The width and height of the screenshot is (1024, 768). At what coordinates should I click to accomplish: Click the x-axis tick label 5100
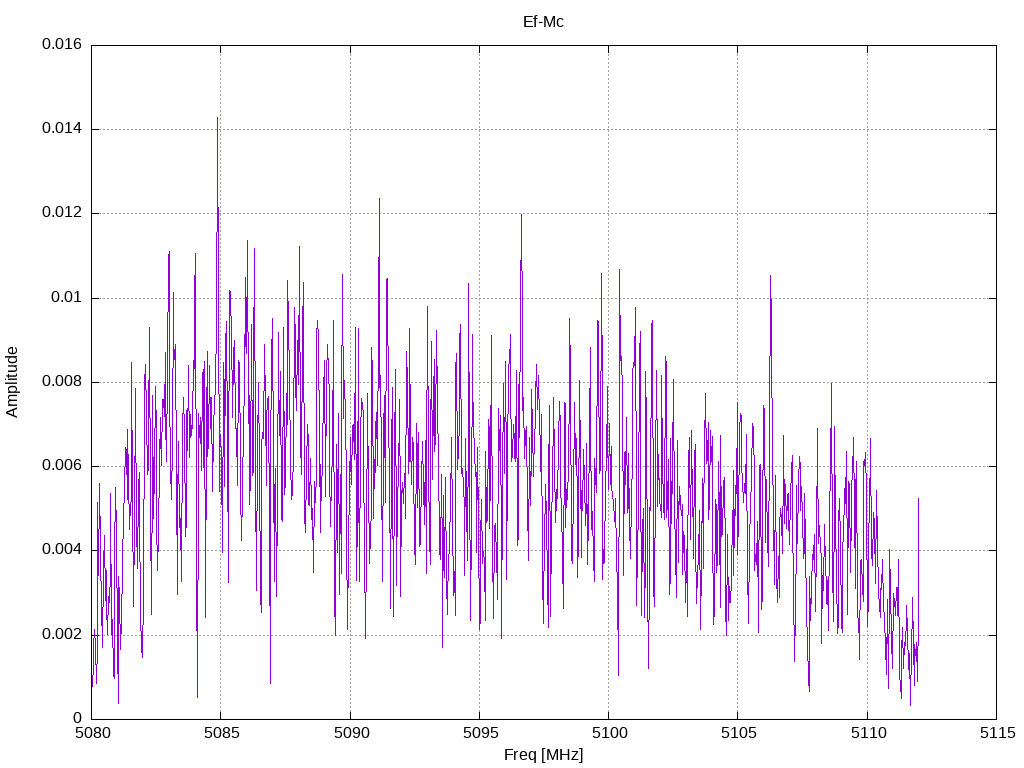pyautogui.click(x=609, y=733)
